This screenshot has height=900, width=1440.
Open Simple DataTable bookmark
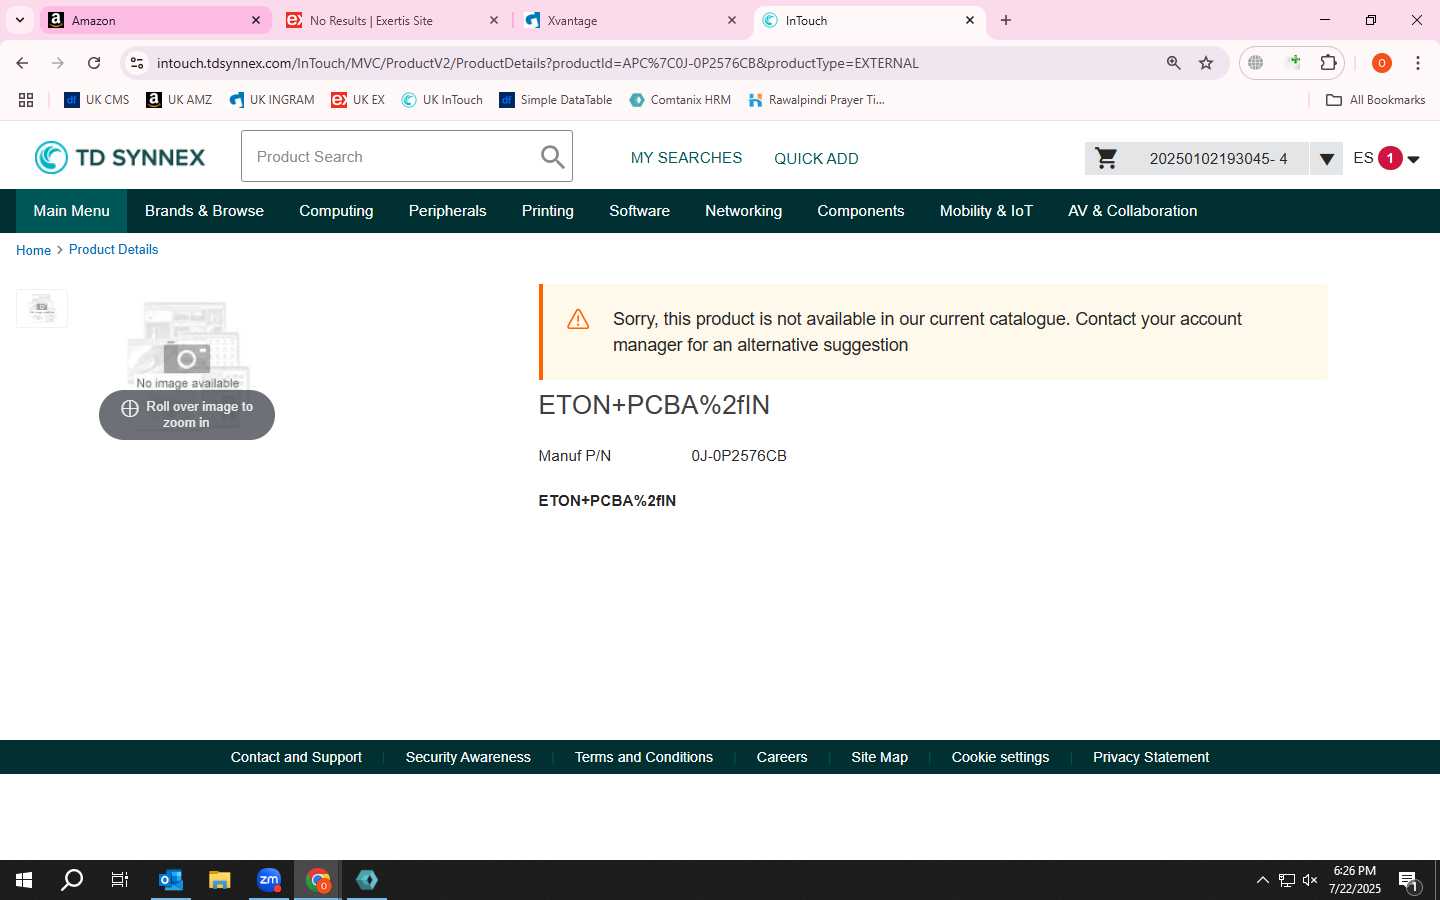pos(556,100)
